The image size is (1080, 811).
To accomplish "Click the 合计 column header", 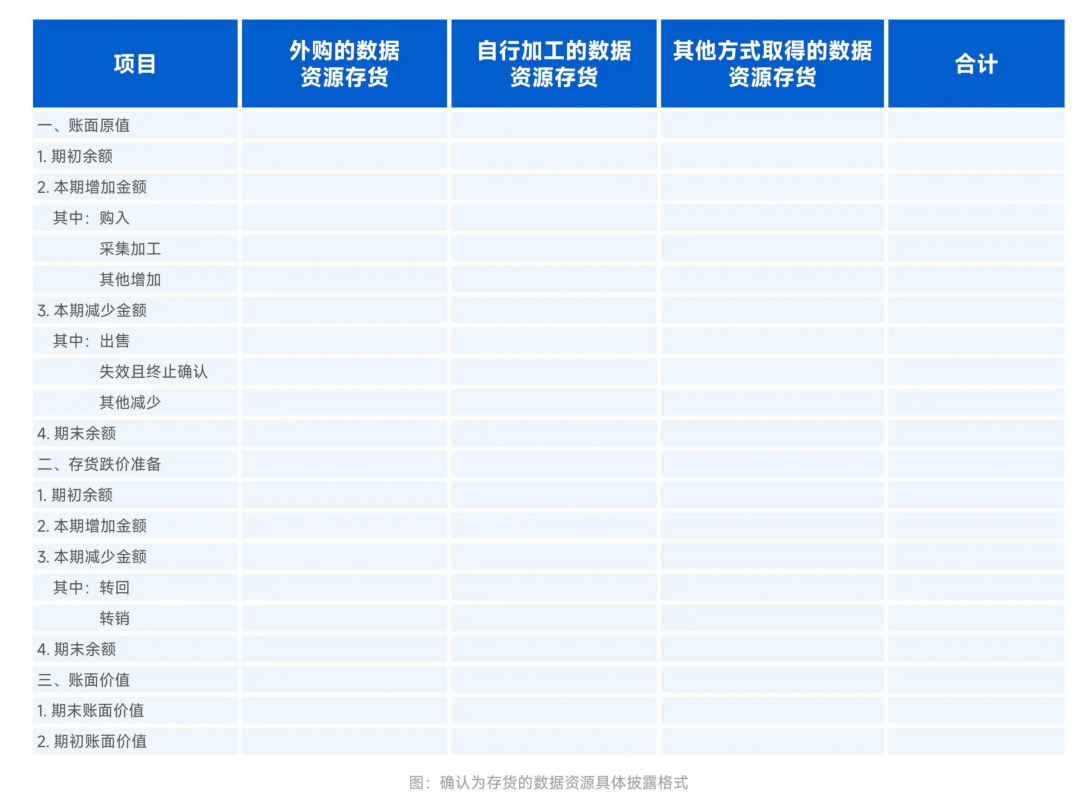I will pos(975,64).
